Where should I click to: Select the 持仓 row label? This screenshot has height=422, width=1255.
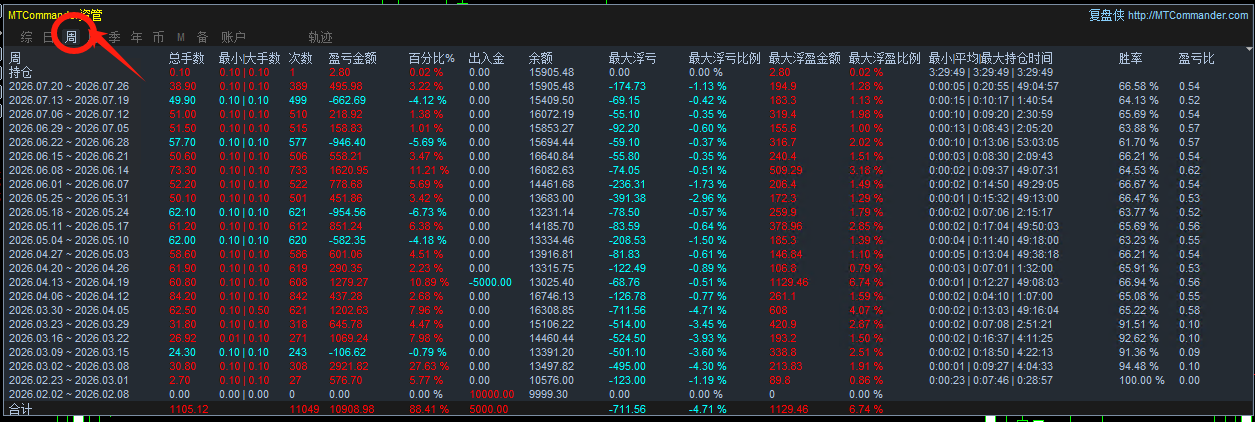point(20,72)
